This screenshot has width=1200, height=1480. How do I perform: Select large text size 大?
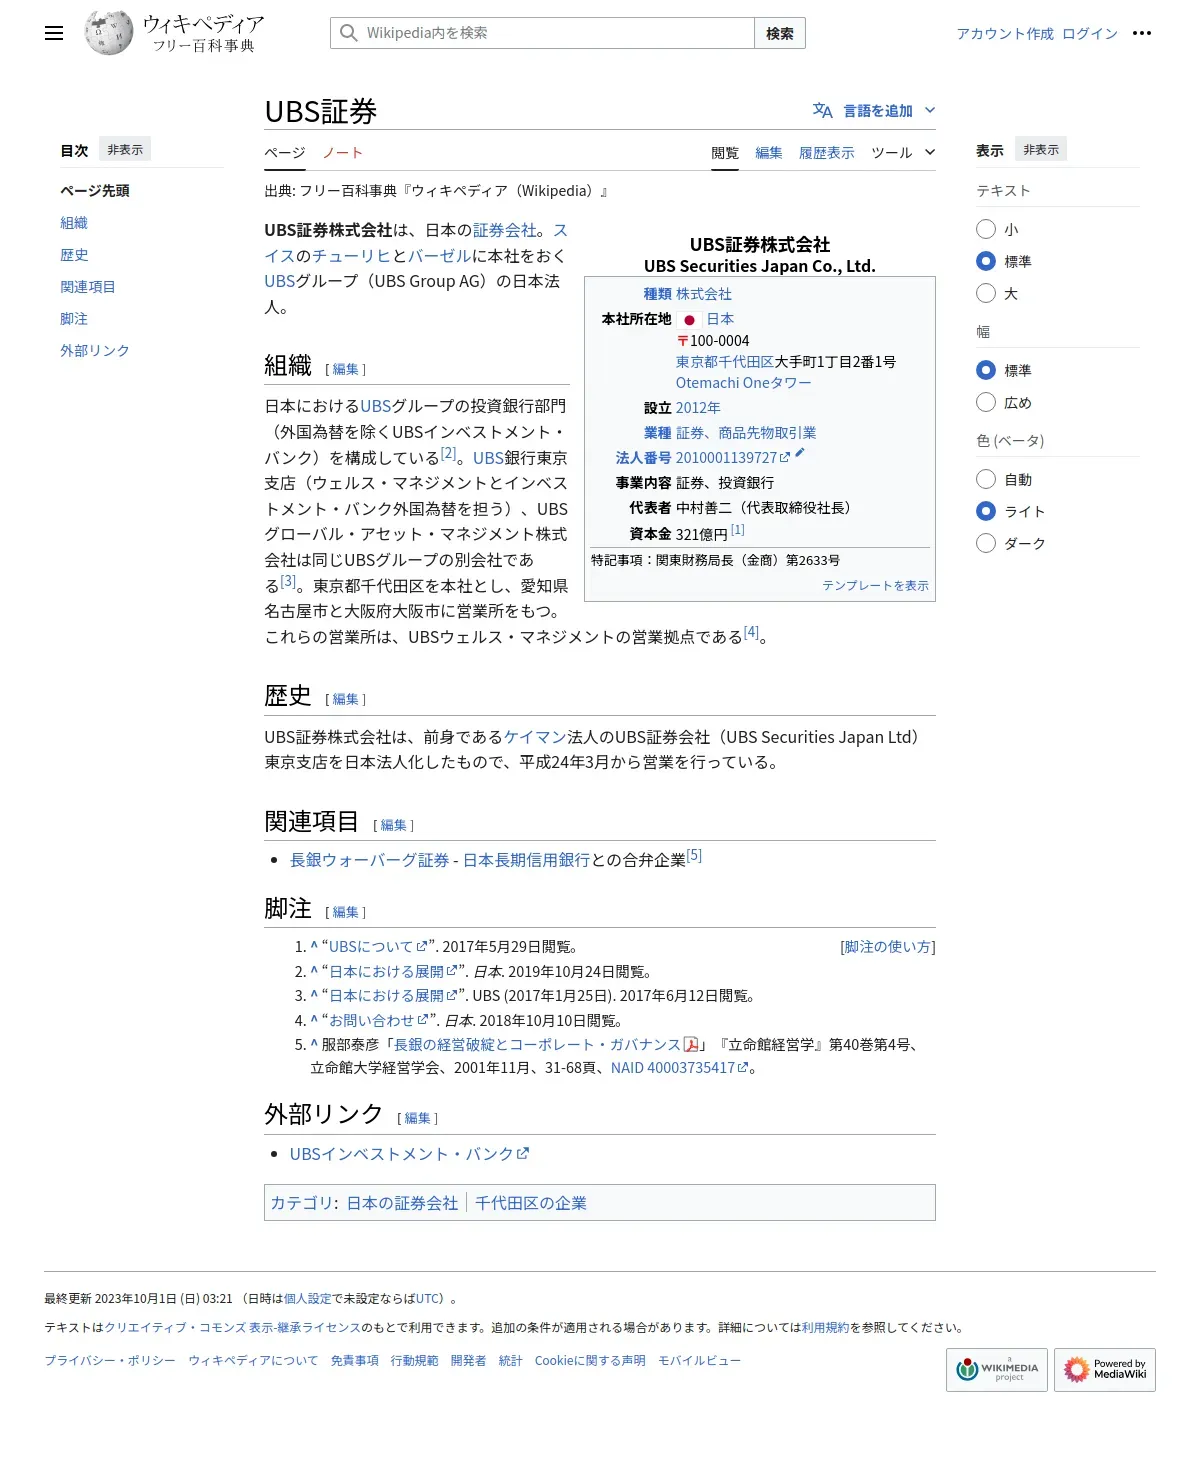coord(986,293)
